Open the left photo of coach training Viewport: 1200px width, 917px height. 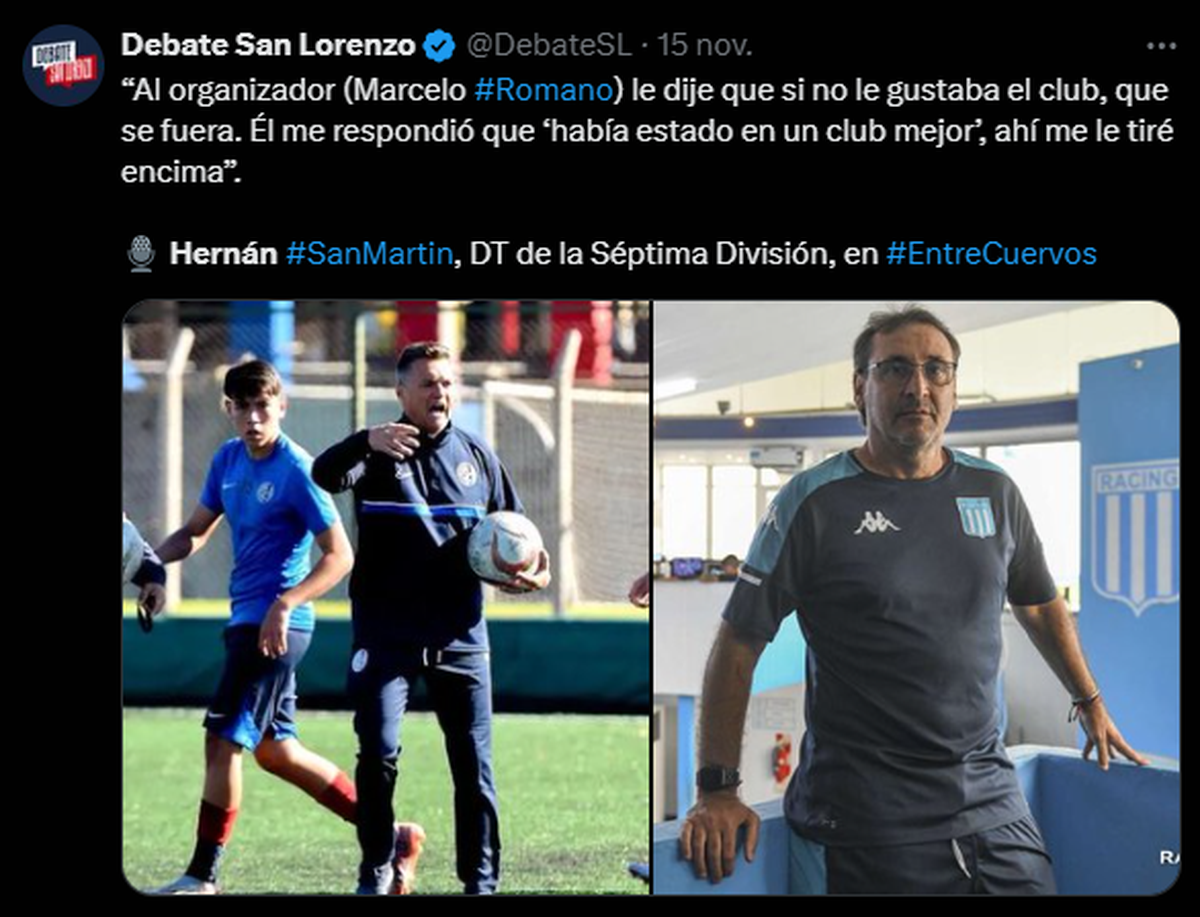[386, 597]
